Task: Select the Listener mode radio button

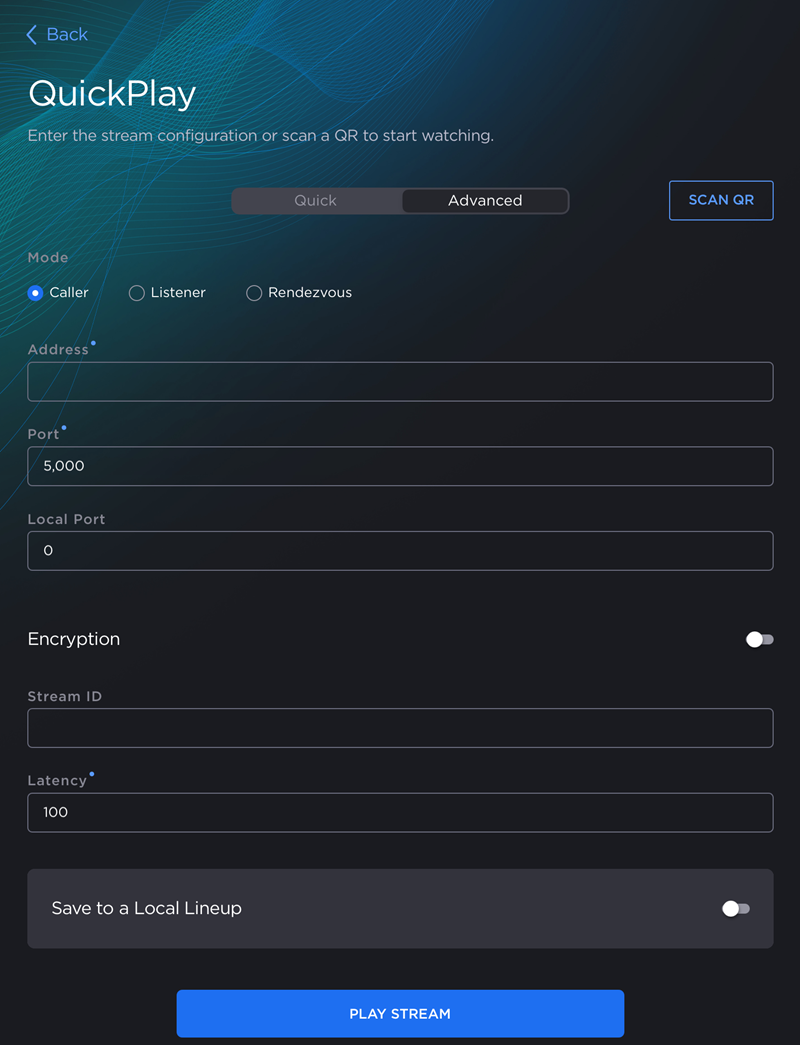Action: click(x=136, y=292)
